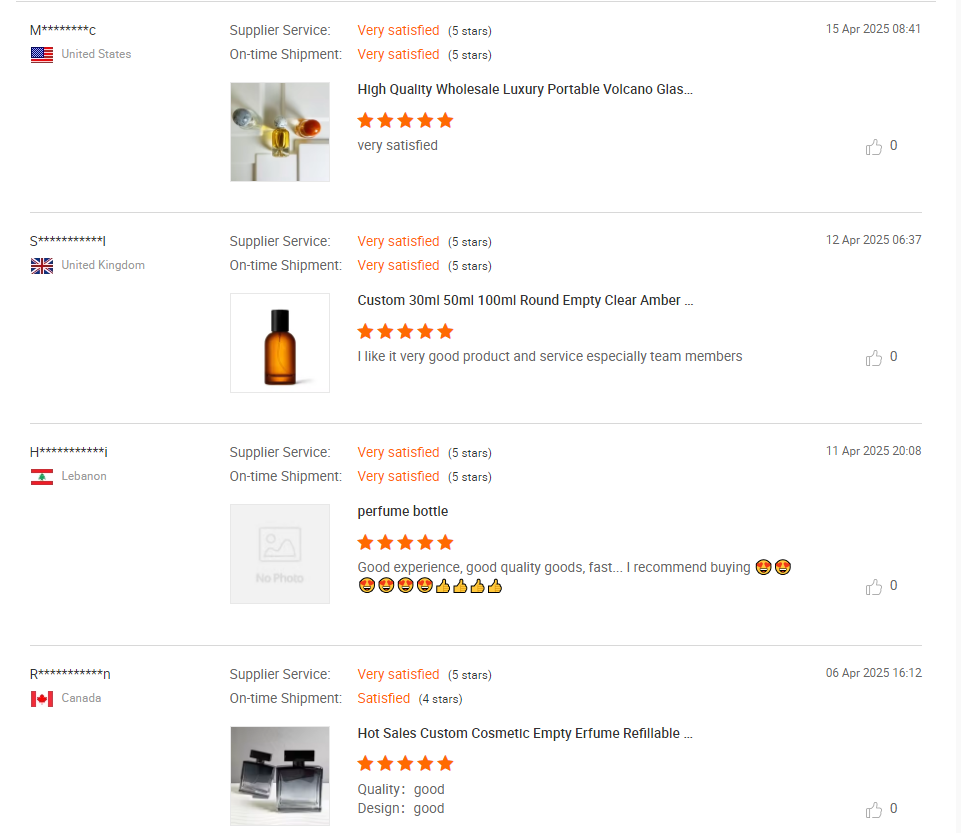Click thumbs-up on United Kingdom review
This screenshot has width=961, height=833.
[873, 357]
